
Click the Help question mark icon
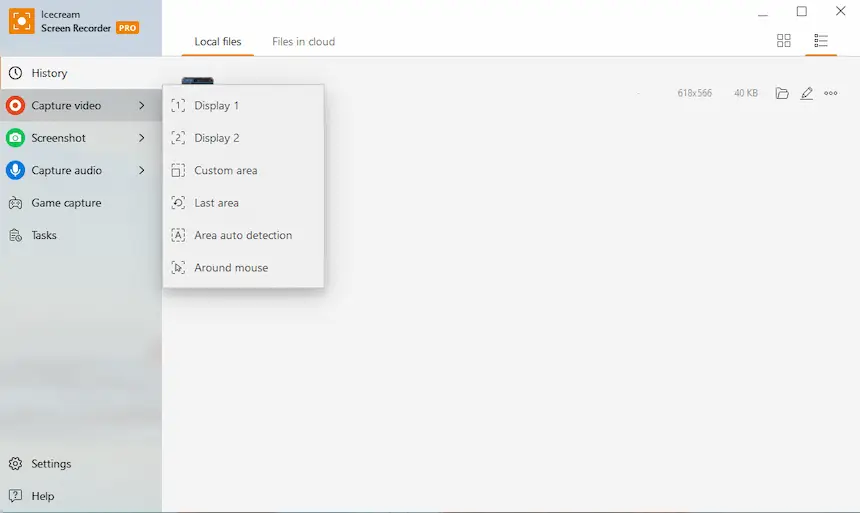point(15,496)
